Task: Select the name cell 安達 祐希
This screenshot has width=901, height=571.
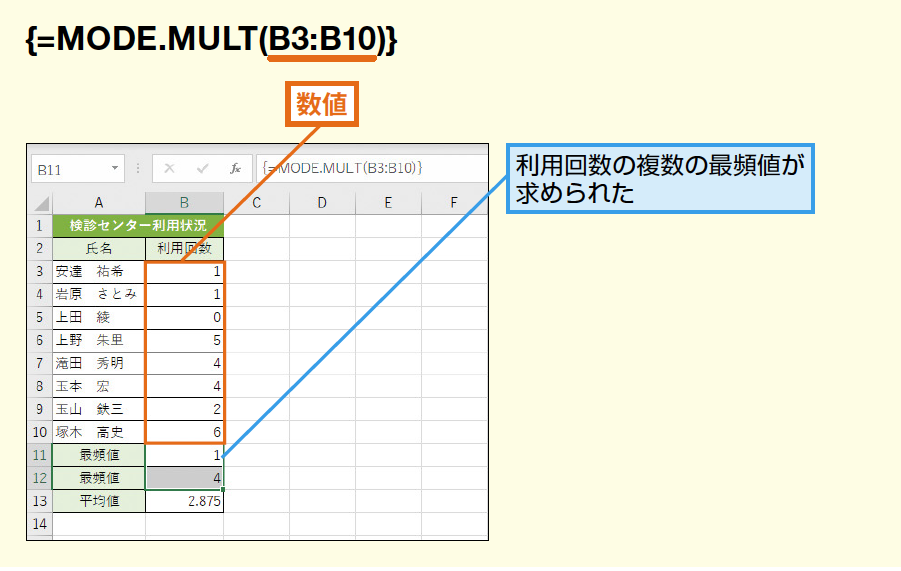Action: [99, 272]
